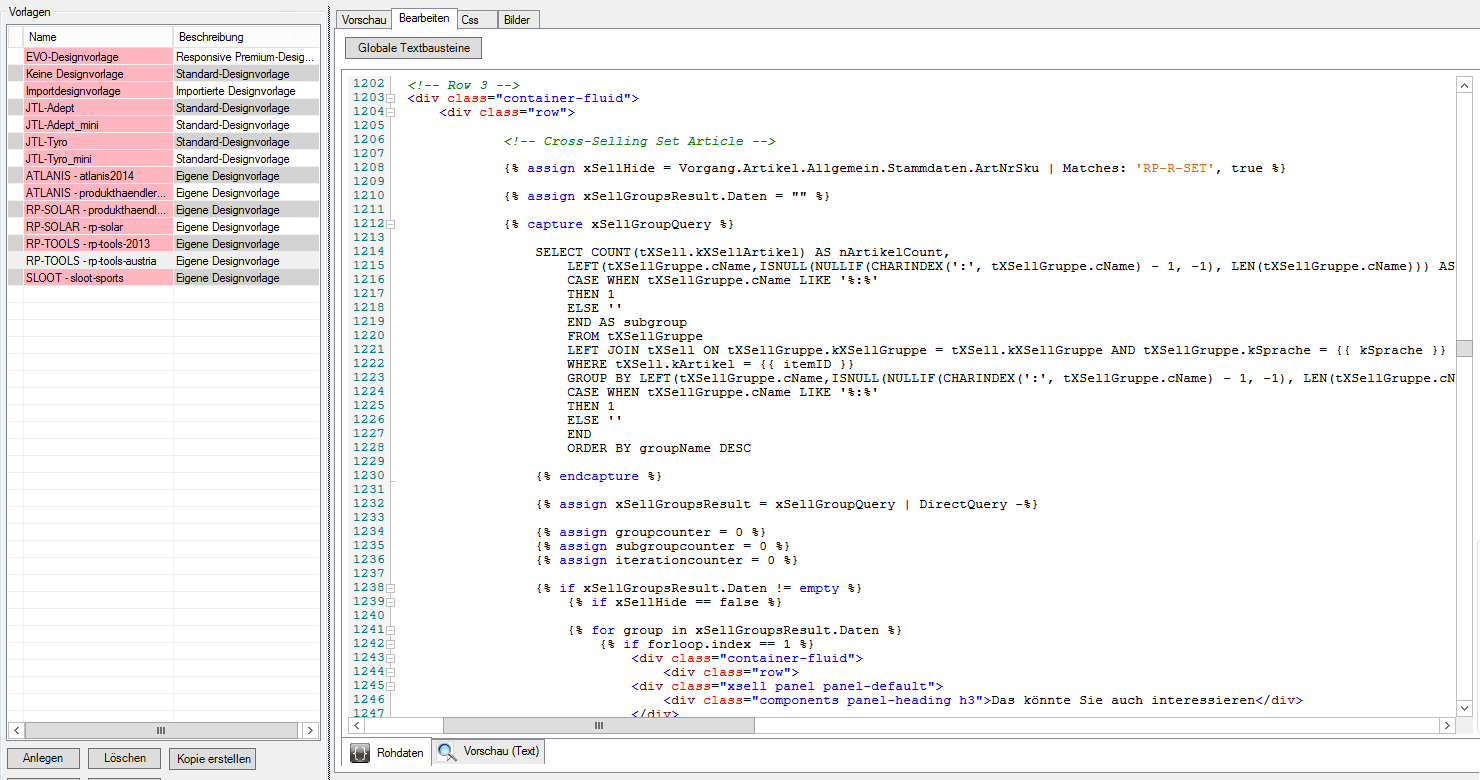Select the JTL-Tyro_mini template row
The width and height of the screenshot is (1480, 780).
164,159
